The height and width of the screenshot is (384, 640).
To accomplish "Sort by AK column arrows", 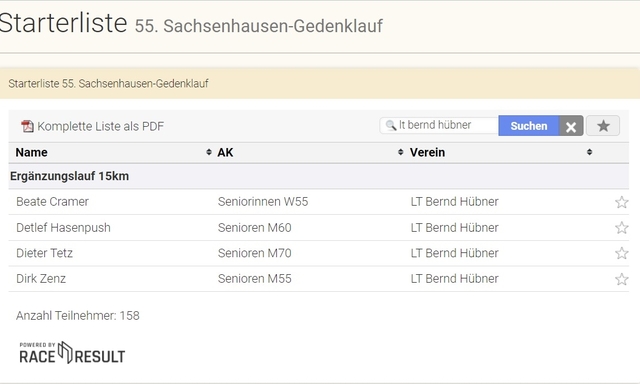I will (400, 152).
